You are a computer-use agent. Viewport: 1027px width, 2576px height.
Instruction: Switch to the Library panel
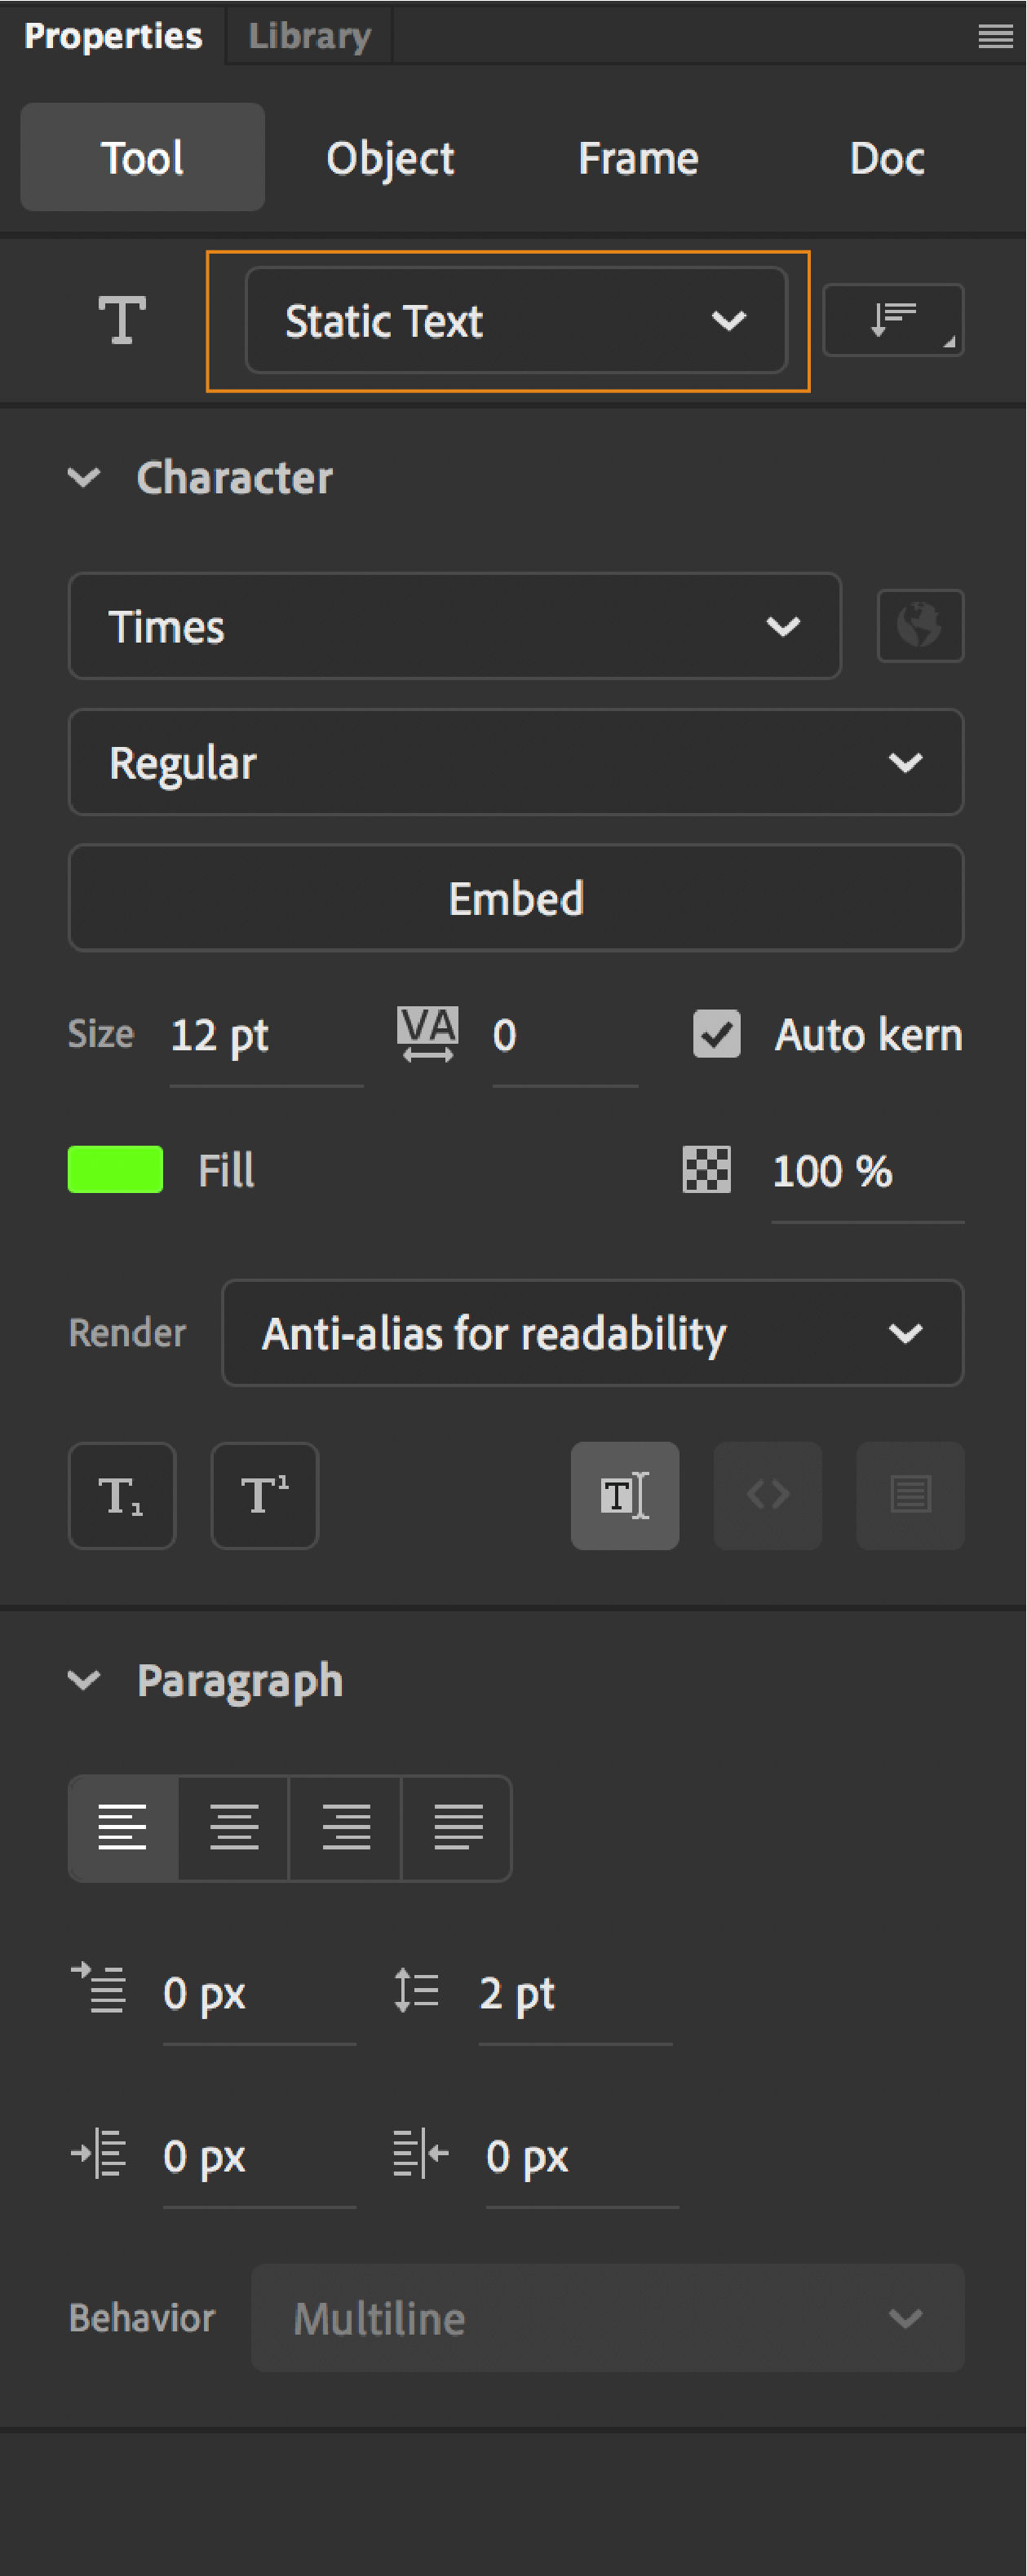coord(308,34)
